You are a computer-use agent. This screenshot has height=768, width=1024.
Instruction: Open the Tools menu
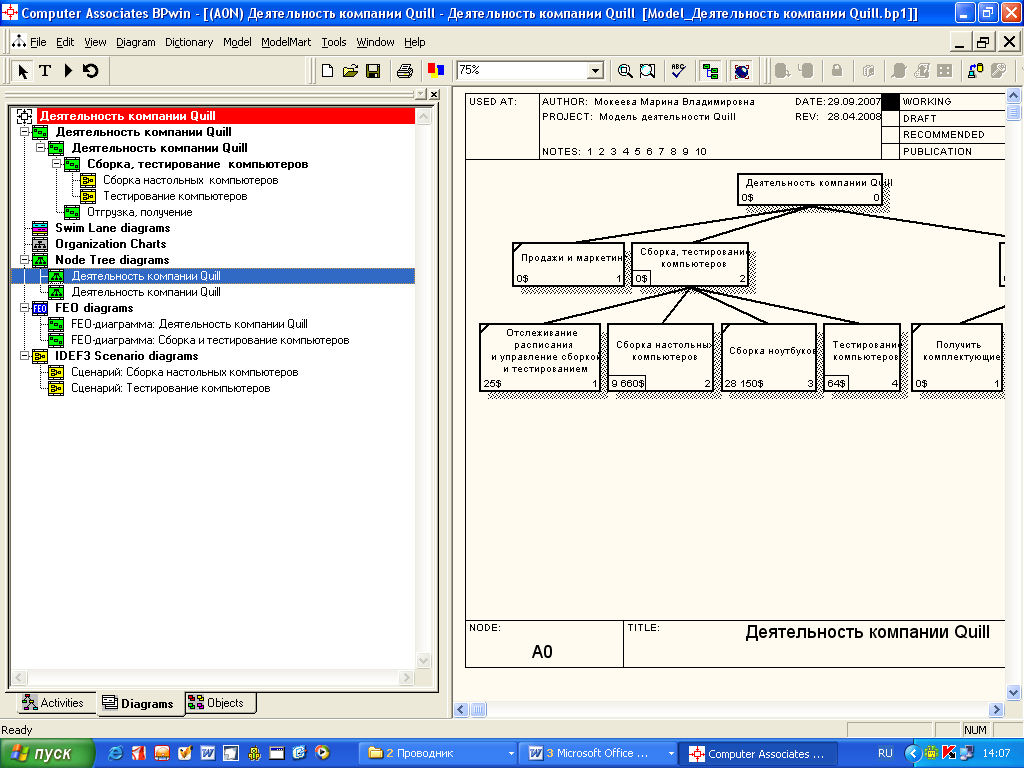click(334, 42)
